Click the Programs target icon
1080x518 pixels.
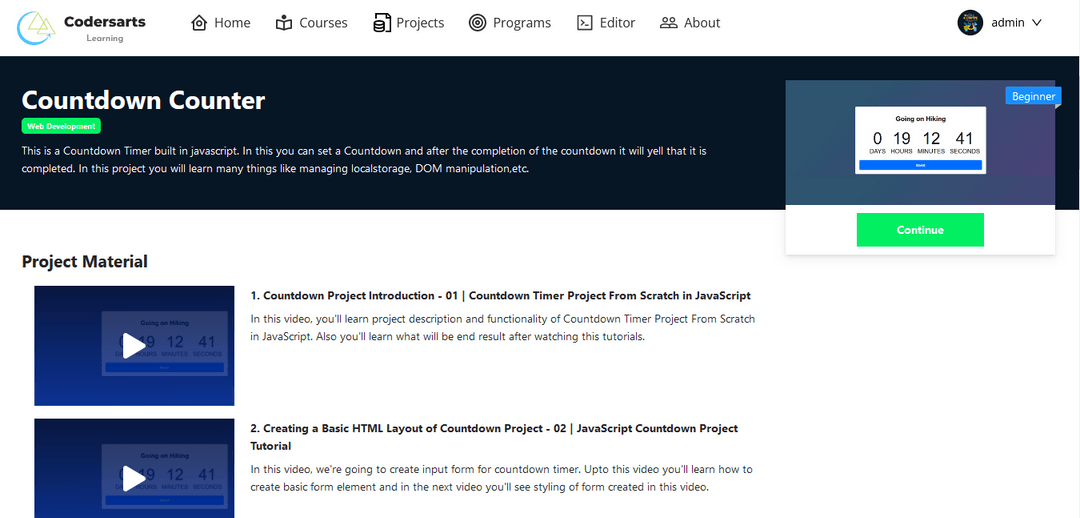[478, 23]
